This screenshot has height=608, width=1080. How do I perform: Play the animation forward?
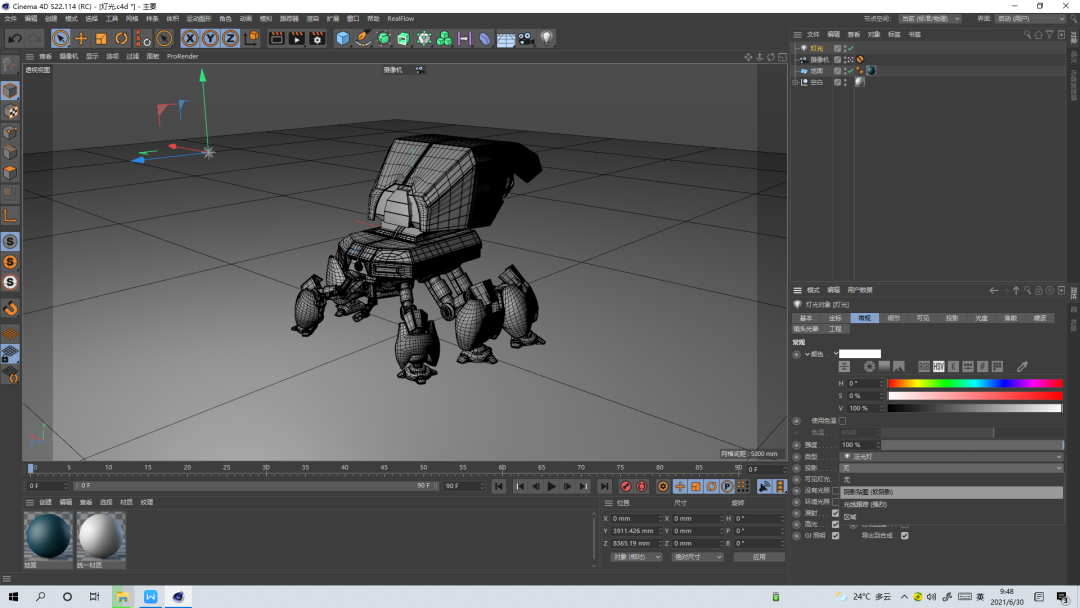pyautogui.click(x=552, y=487)
